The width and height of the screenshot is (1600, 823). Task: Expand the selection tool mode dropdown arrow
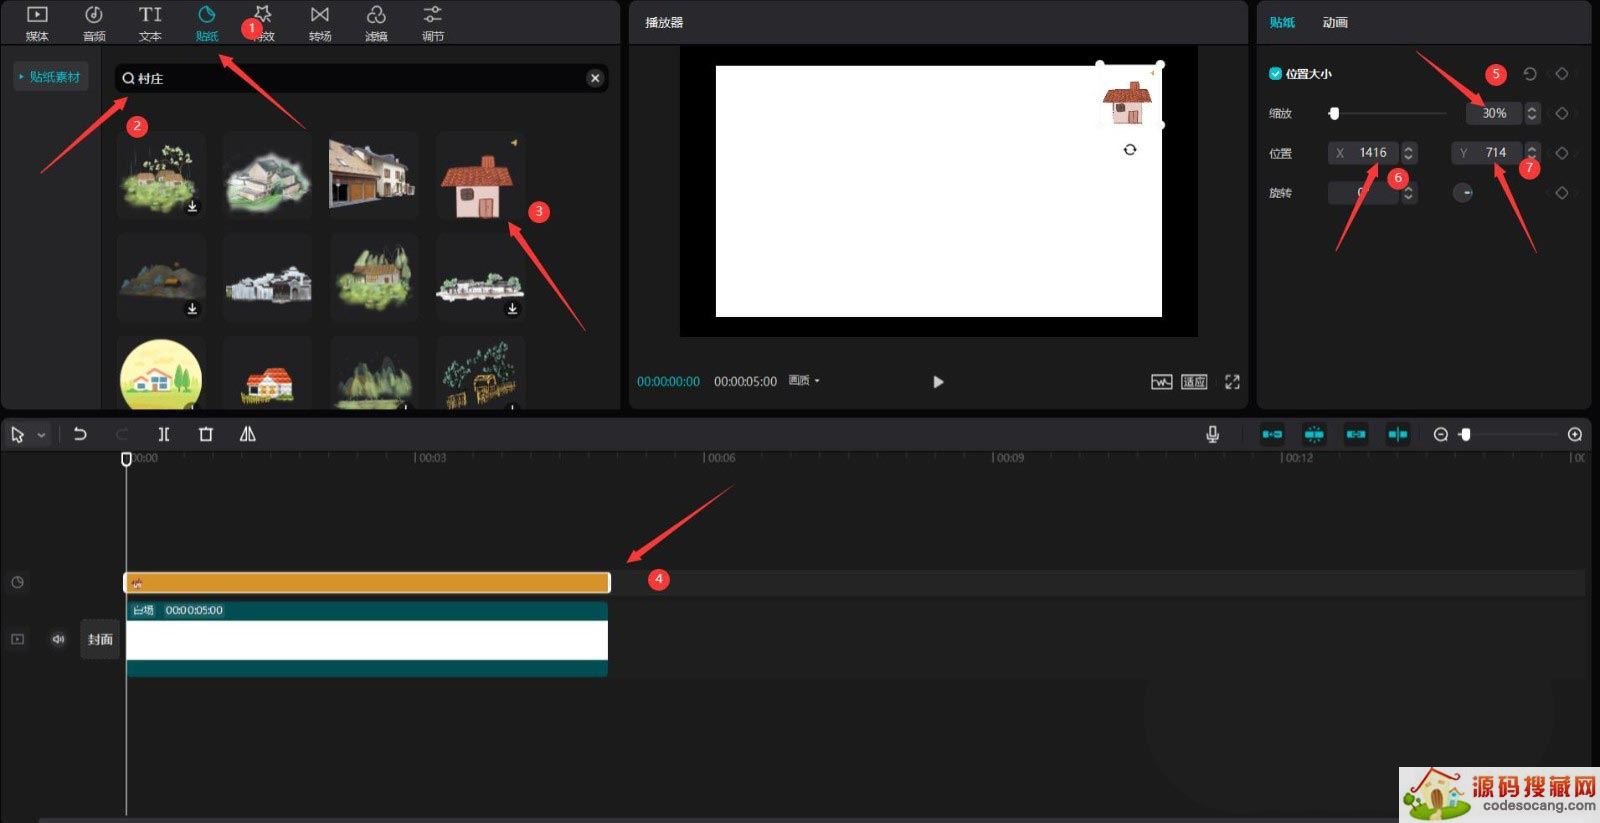[x=41, y=435]
